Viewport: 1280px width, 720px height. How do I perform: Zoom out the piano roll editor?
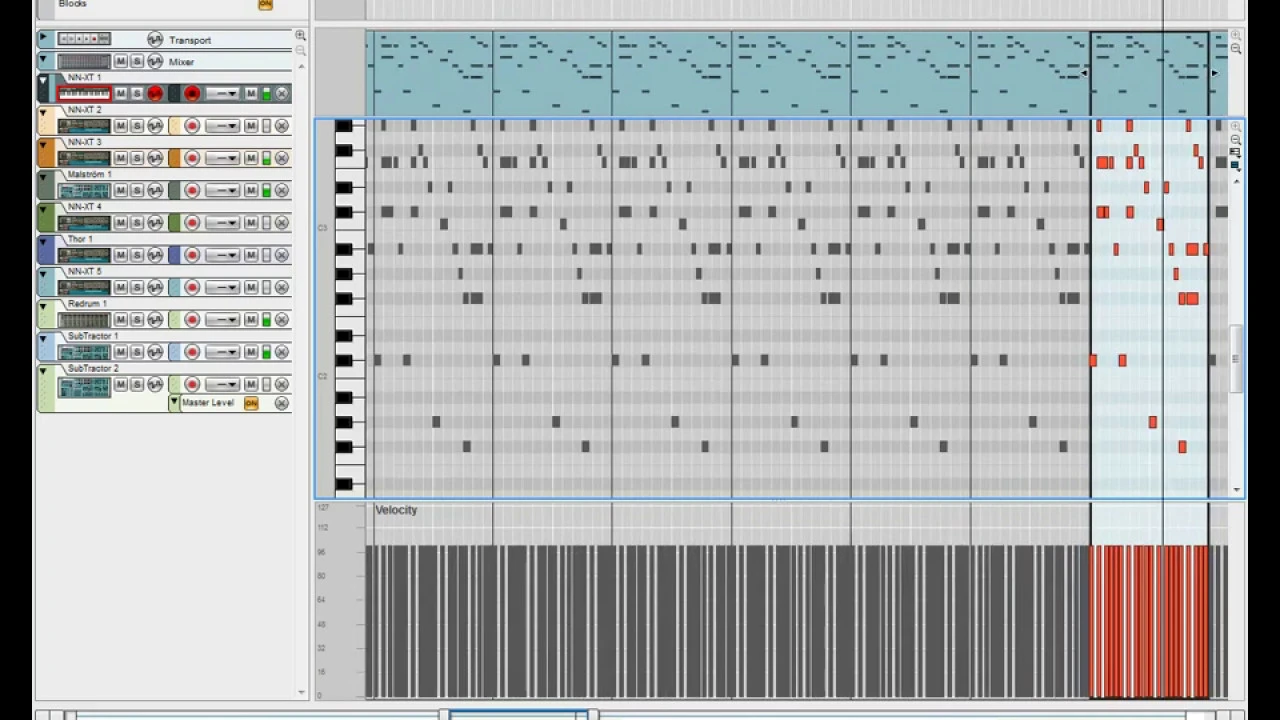tap(1236, 140)
